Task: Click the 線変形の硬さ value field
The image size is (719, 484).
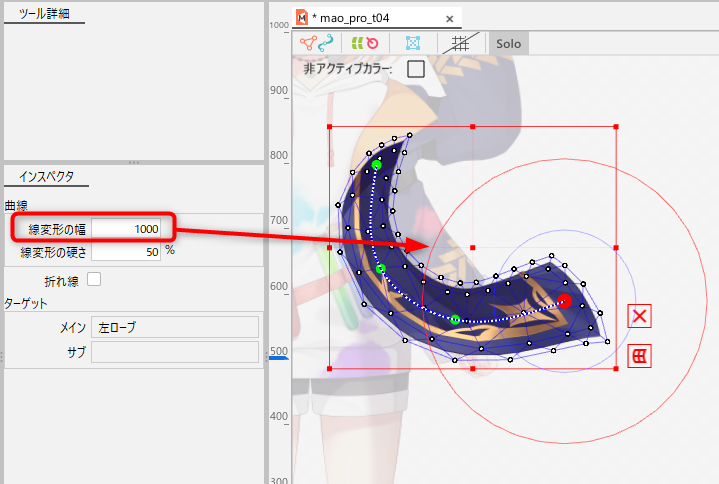Action: tap(126, 252)
